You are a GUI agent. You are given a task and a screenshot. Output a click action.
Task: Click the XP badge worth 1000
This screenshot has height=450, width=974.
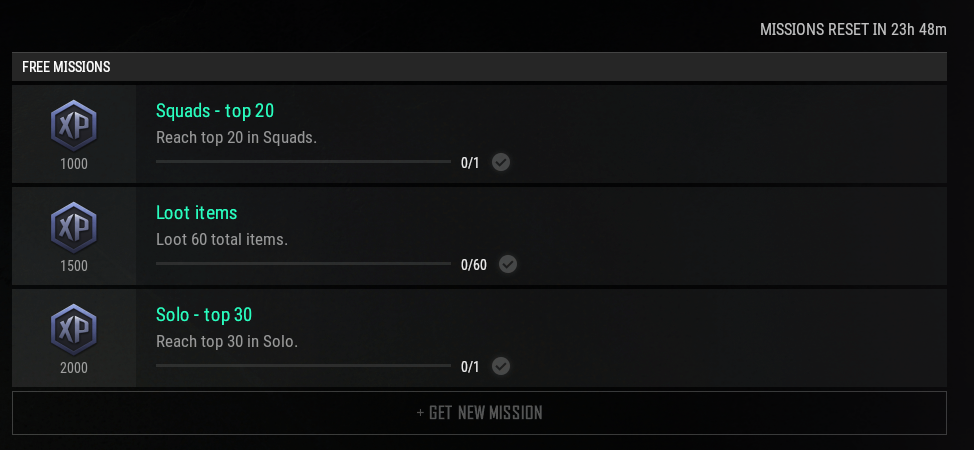click(73, 126)
